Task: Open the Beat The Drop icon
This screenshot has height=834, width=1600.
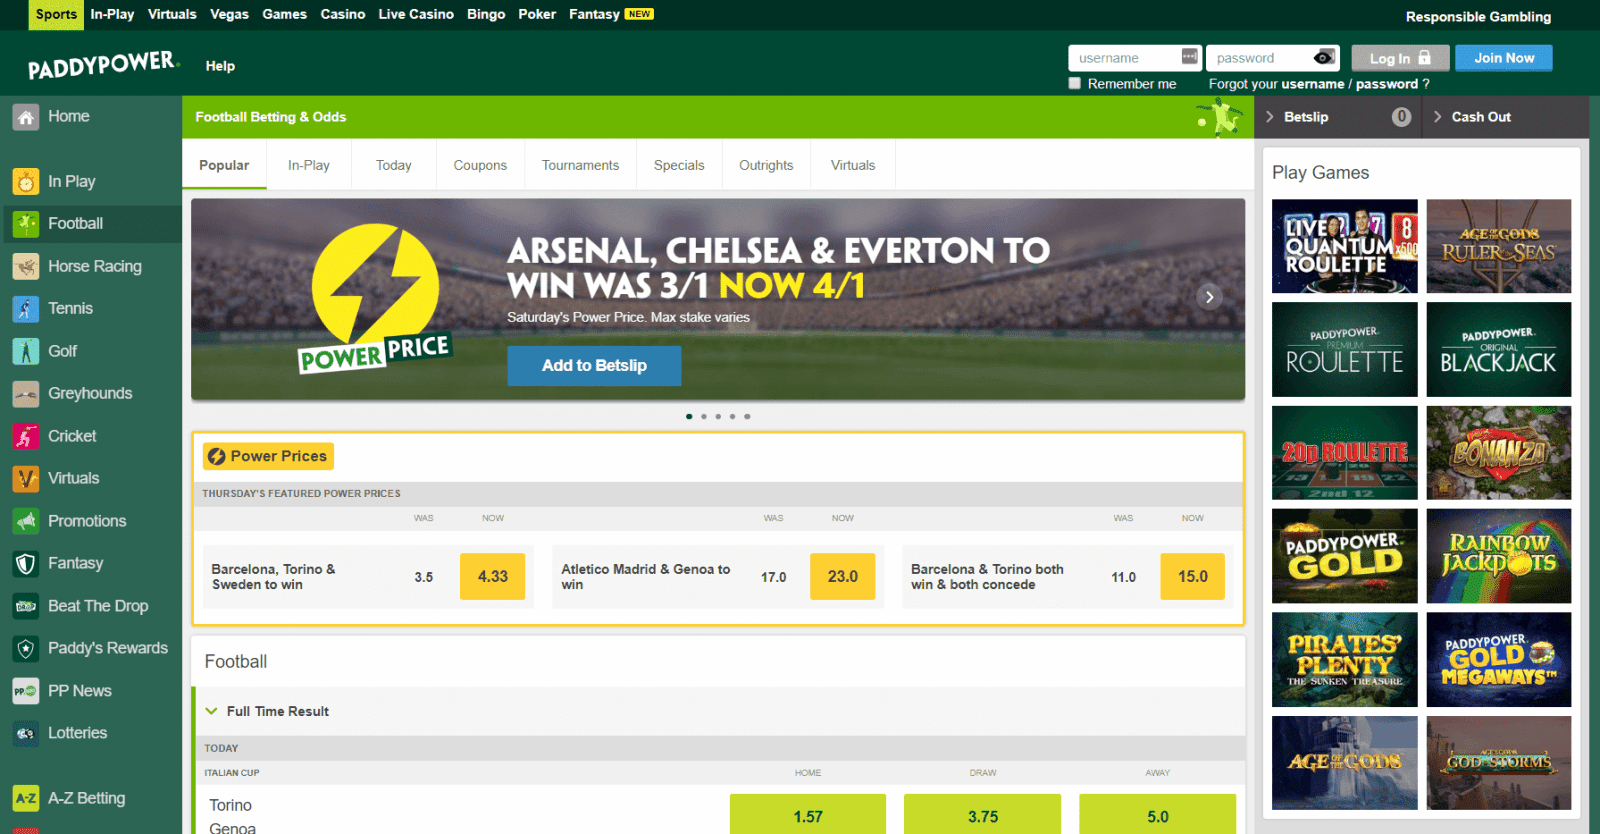Action: click(x=26, y=606)
